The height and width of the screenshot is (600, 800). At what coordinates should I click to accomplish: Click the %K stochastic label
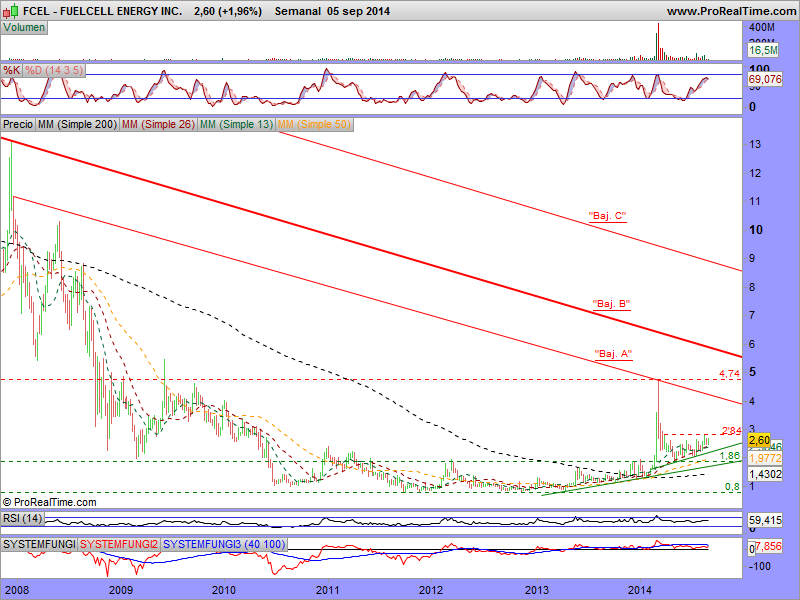(x=11, y=70)
